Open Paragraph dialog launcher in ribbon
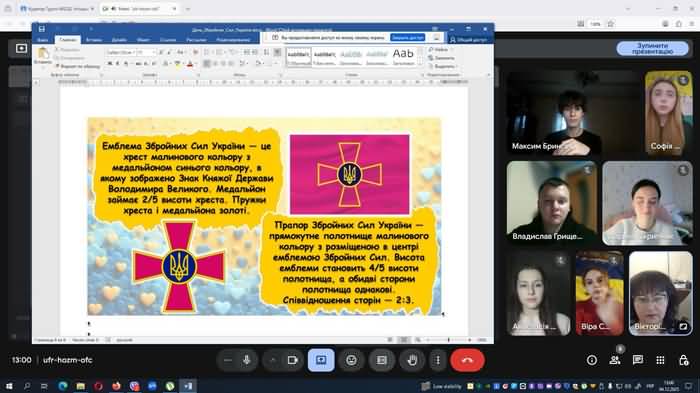Screen dimensions: 700x393 coord(280,75)
